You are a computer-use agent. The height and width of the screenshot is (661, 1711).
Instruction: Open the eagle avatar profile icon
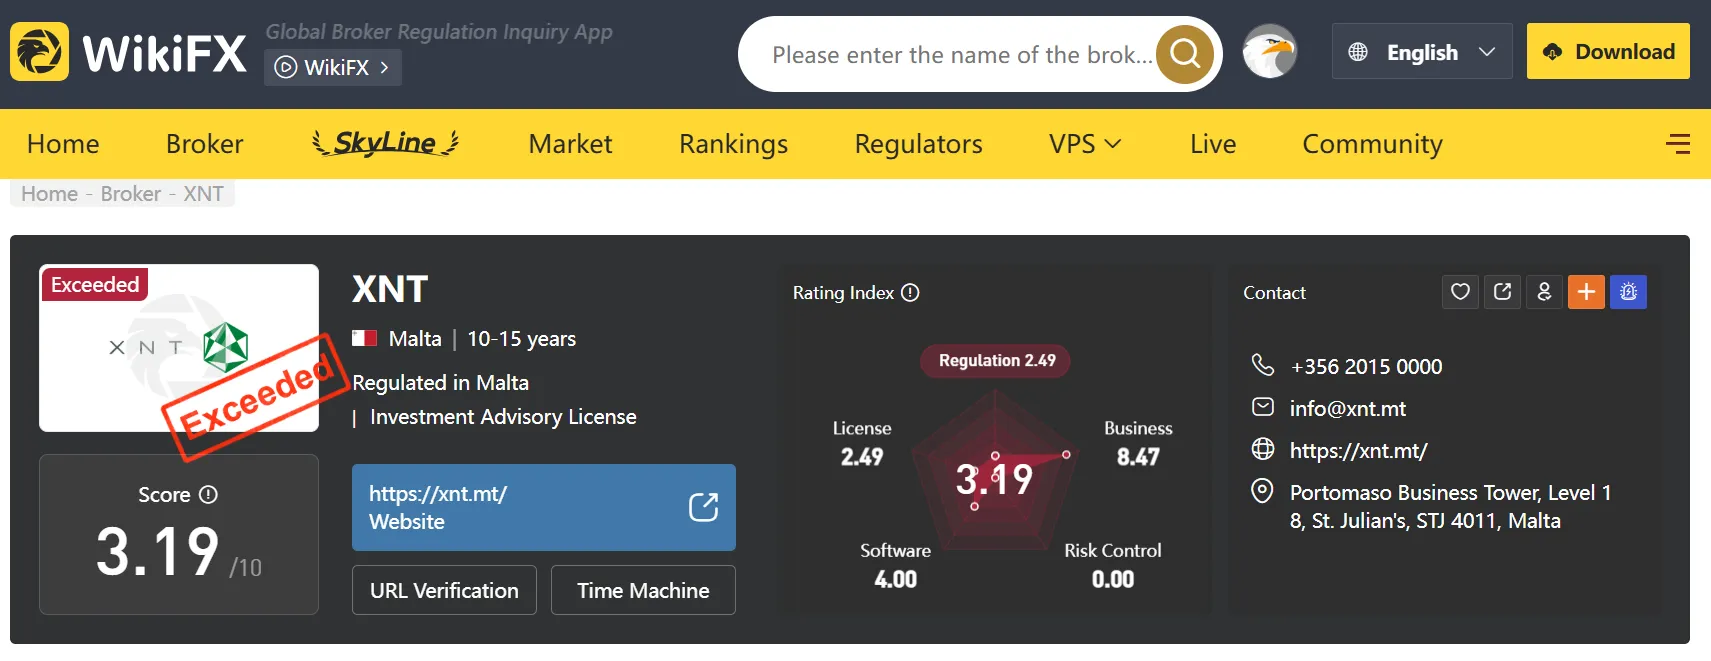point(1269,52)
